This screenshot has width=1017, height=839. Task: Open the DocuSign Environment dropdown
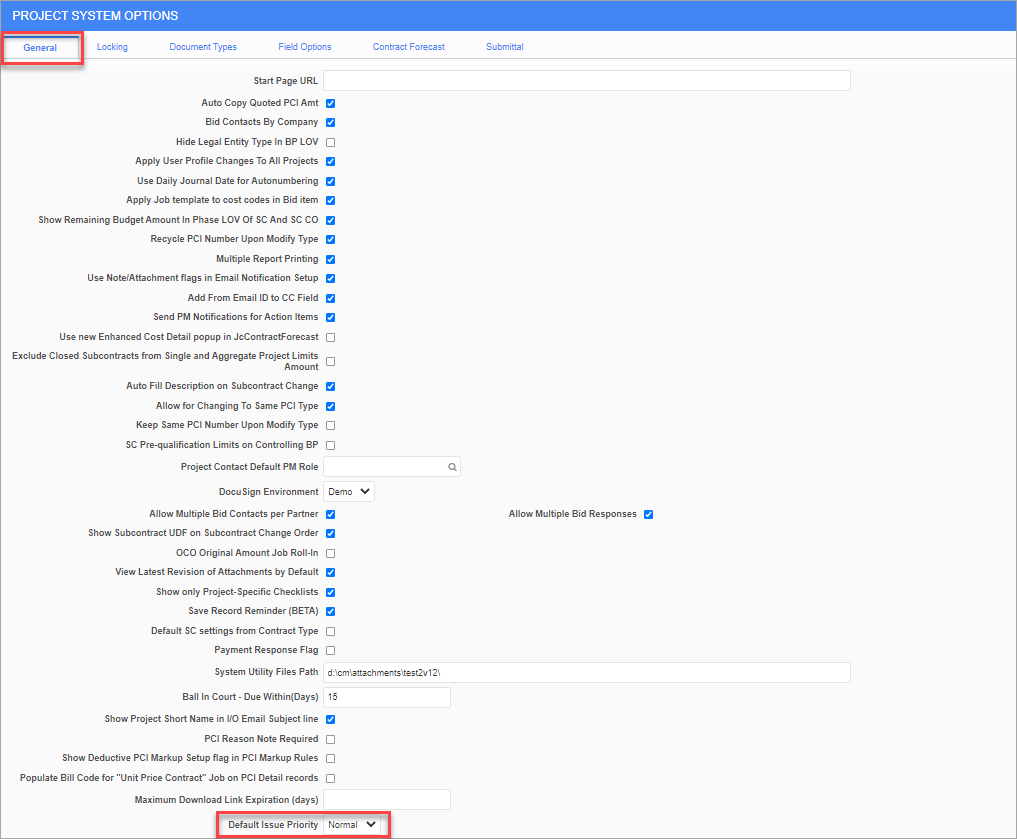[x=349, y=492]
